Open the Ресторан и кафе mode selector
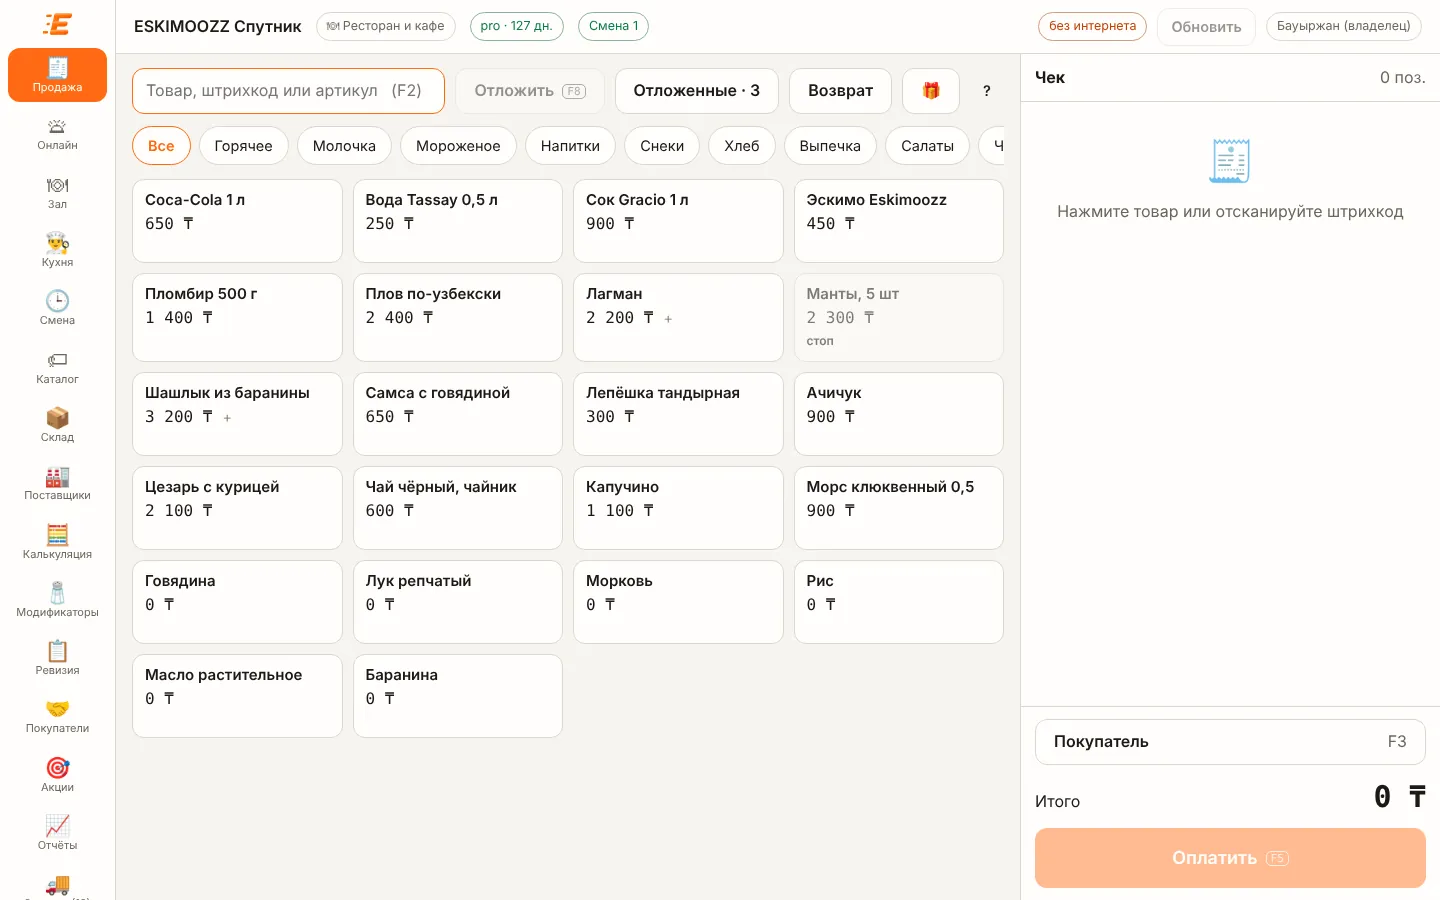The height and width of the screenshot is (900, 1440). click(x=386, y=26)
